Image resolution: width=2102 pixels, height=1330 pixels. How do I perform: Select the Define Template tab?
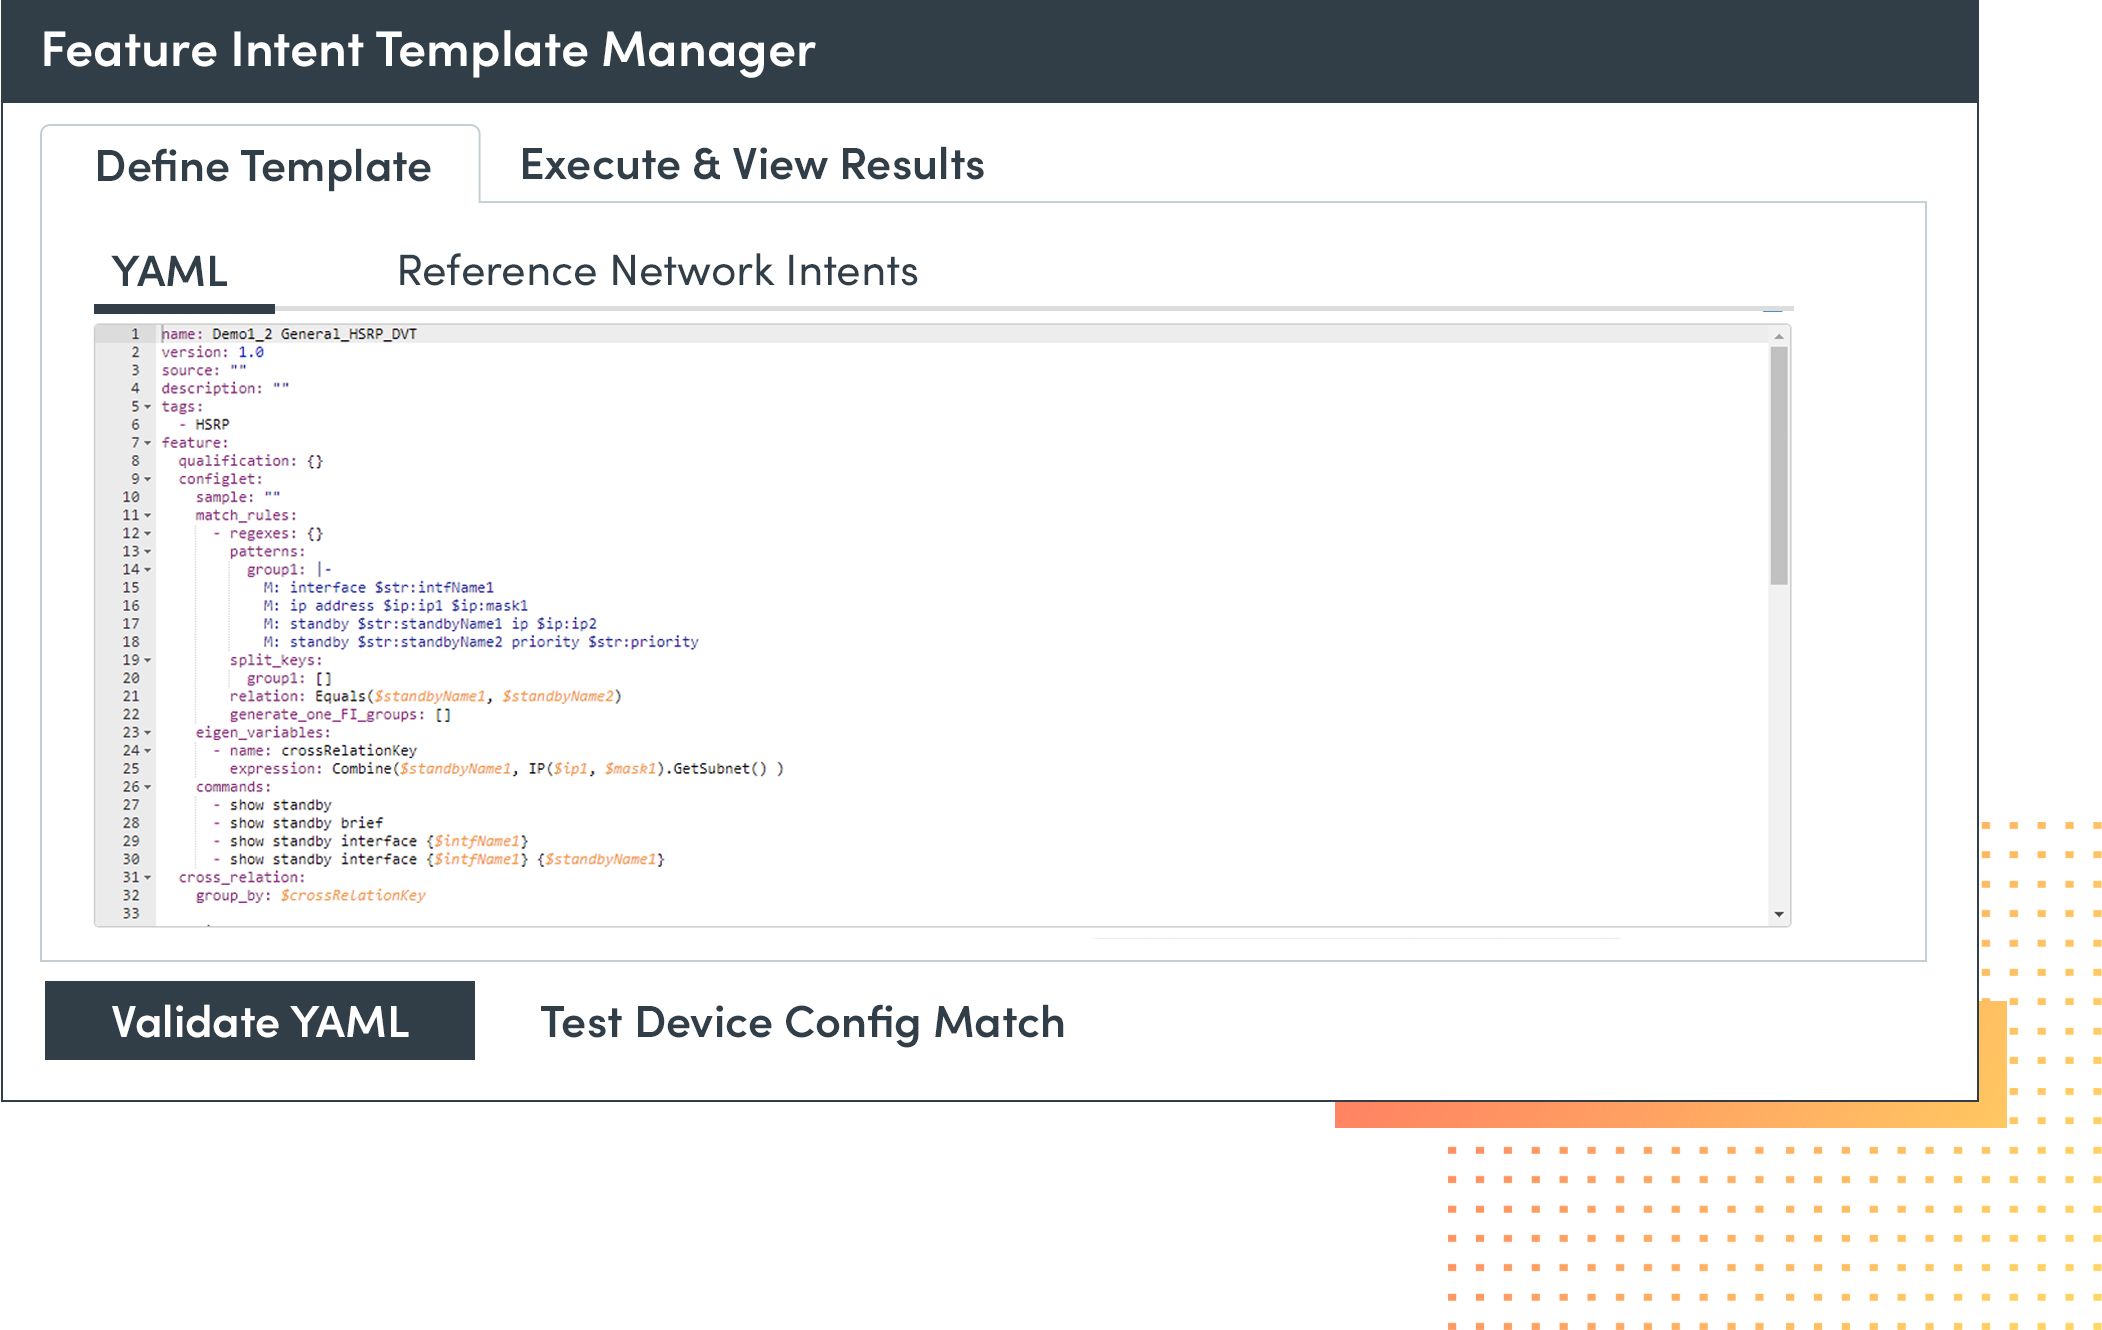262,166
